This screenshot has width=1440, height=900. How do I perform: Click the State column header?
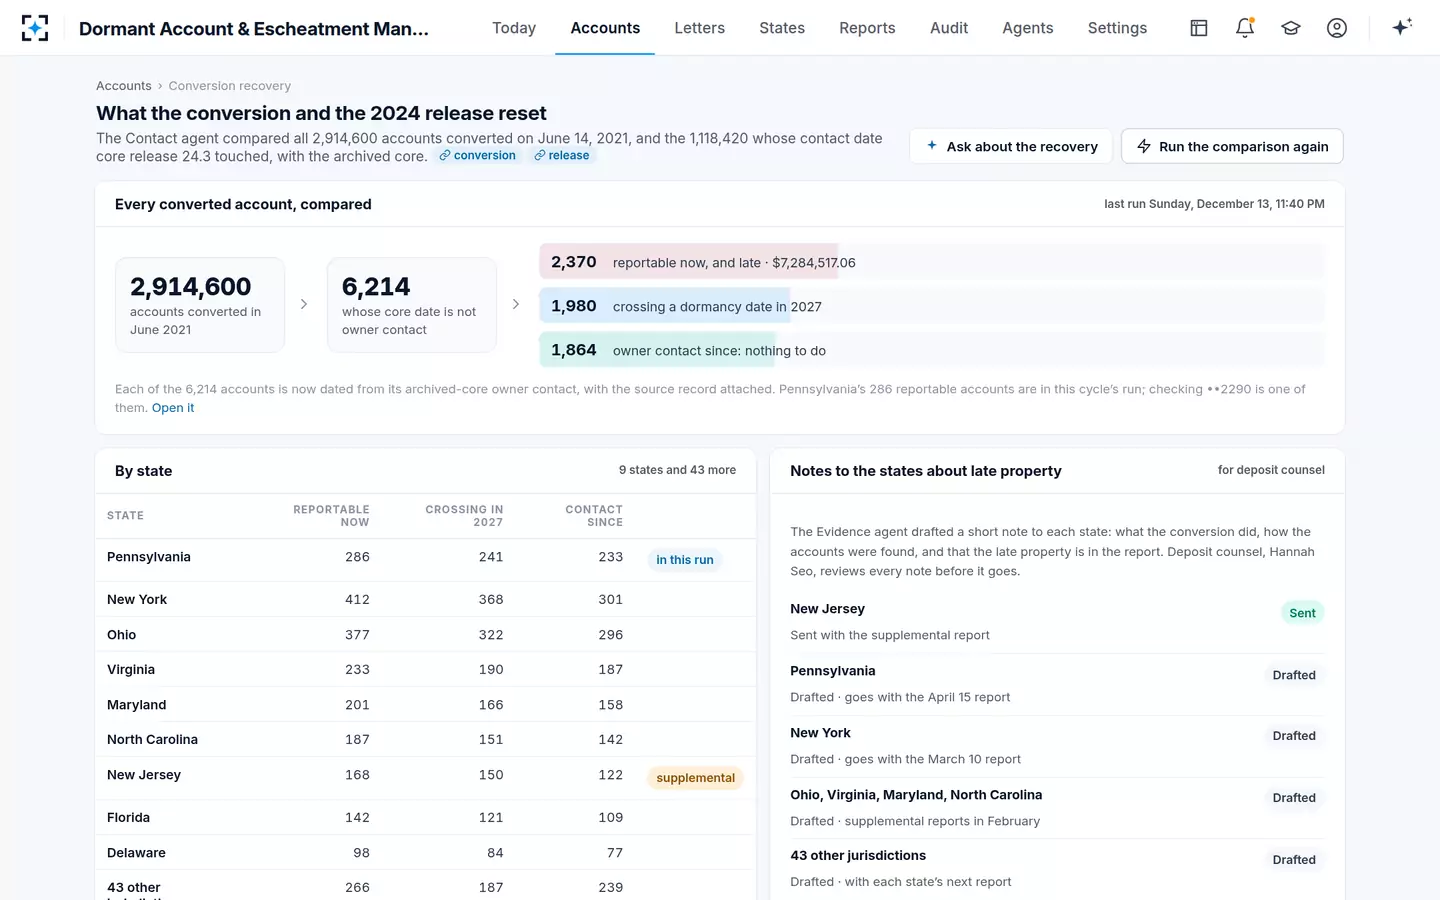[x=125, y=516]
